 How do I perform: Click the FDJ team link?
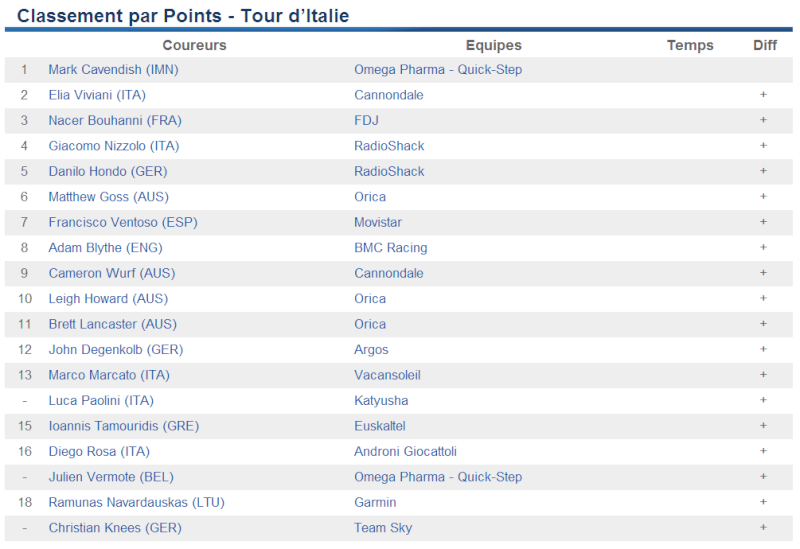pyautogui.click(x=366, y=121)
